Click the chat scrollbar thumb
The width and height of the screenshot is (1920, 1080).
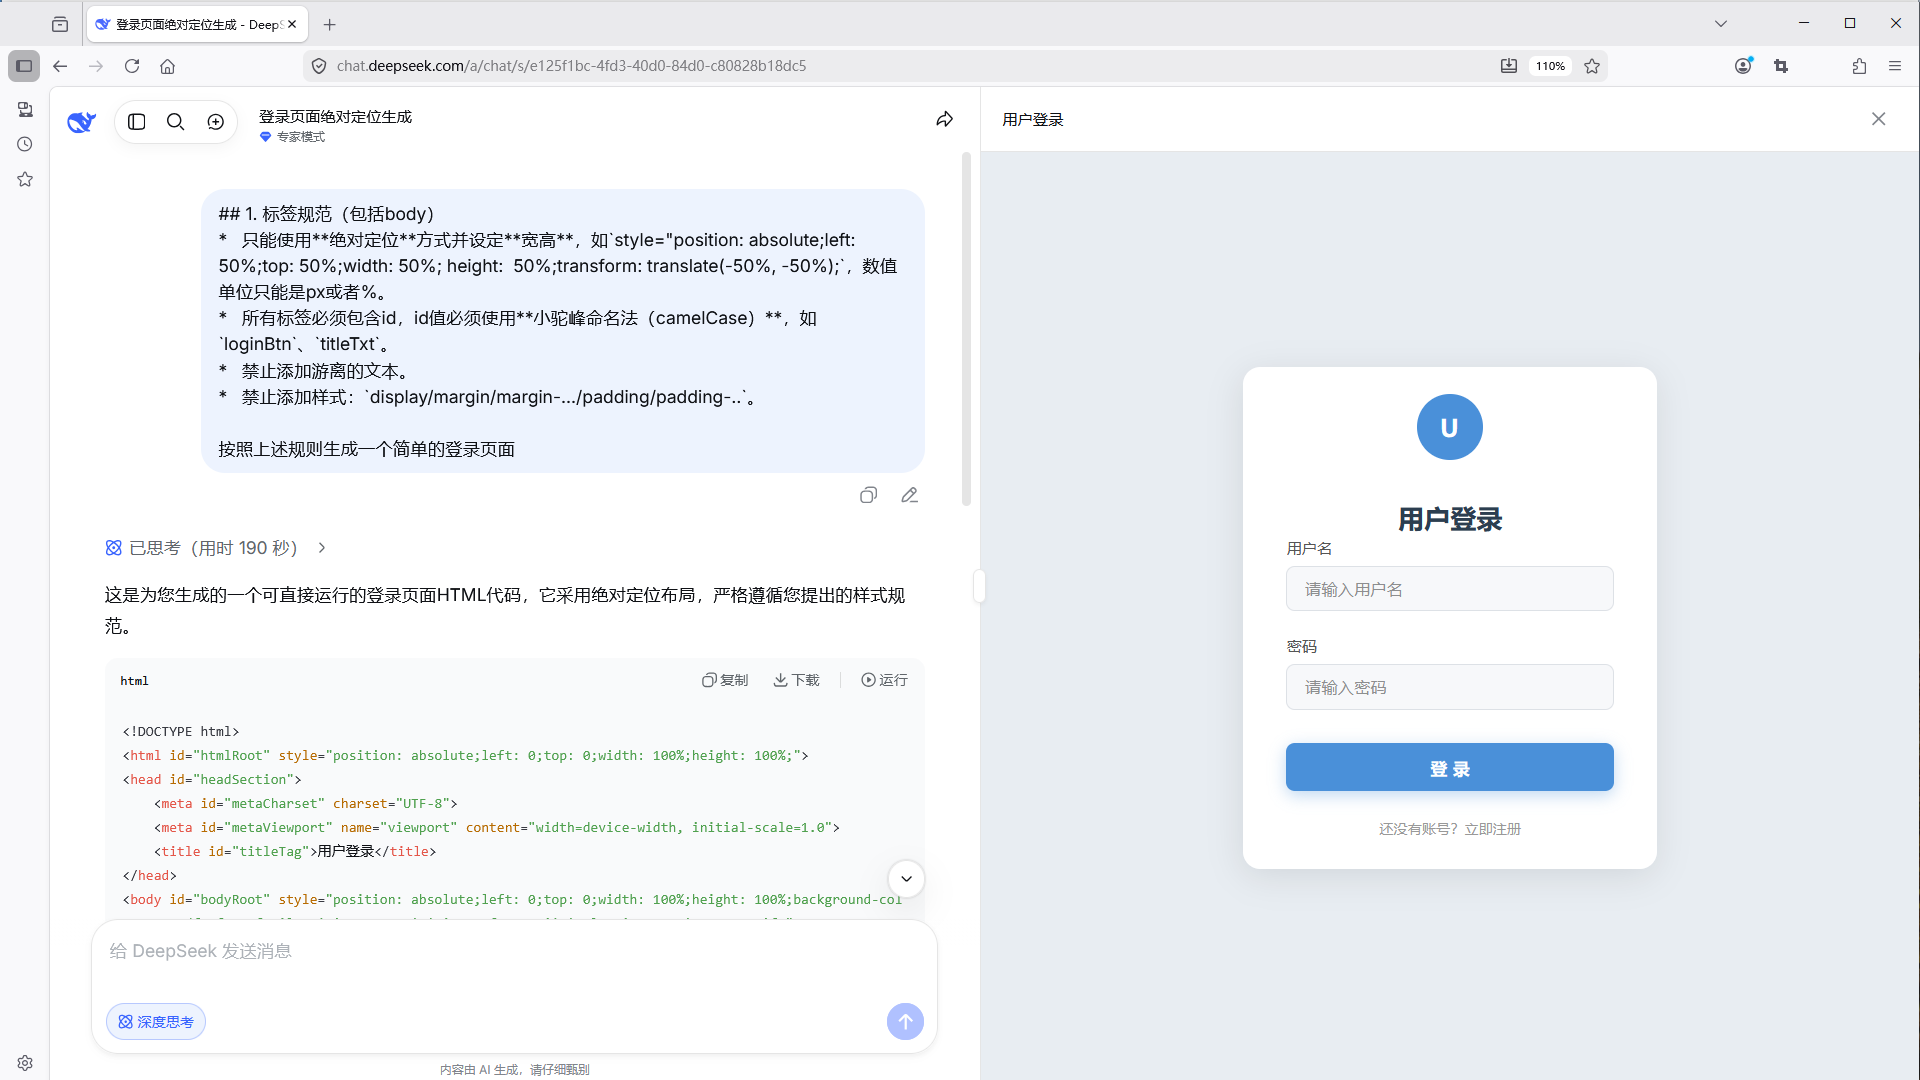click(x=966, y=329)
